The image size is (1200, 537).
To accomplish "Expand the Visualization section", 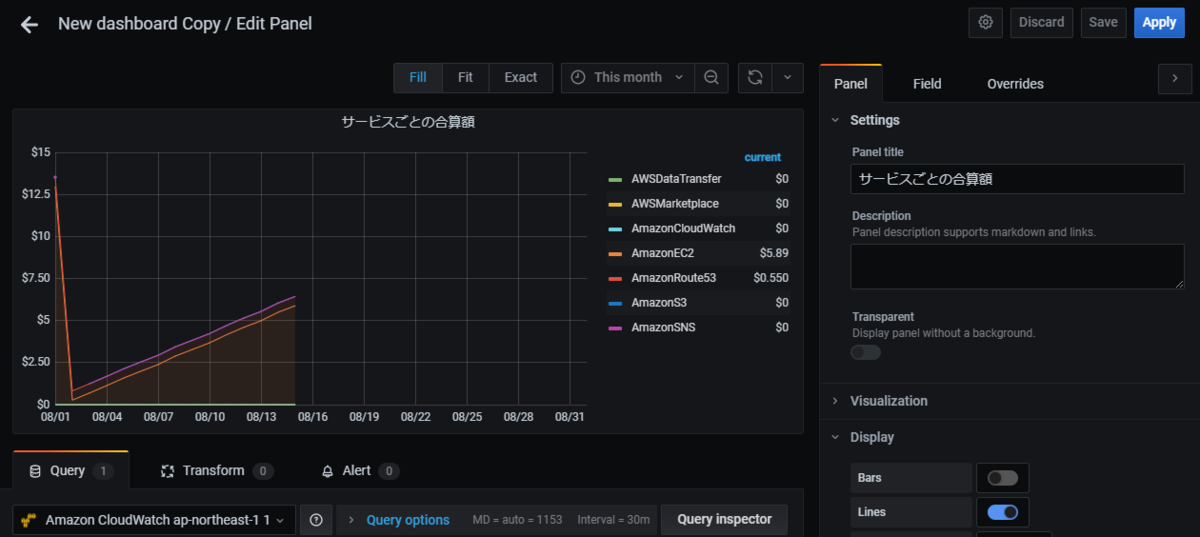I will click(x=888, y=401).
